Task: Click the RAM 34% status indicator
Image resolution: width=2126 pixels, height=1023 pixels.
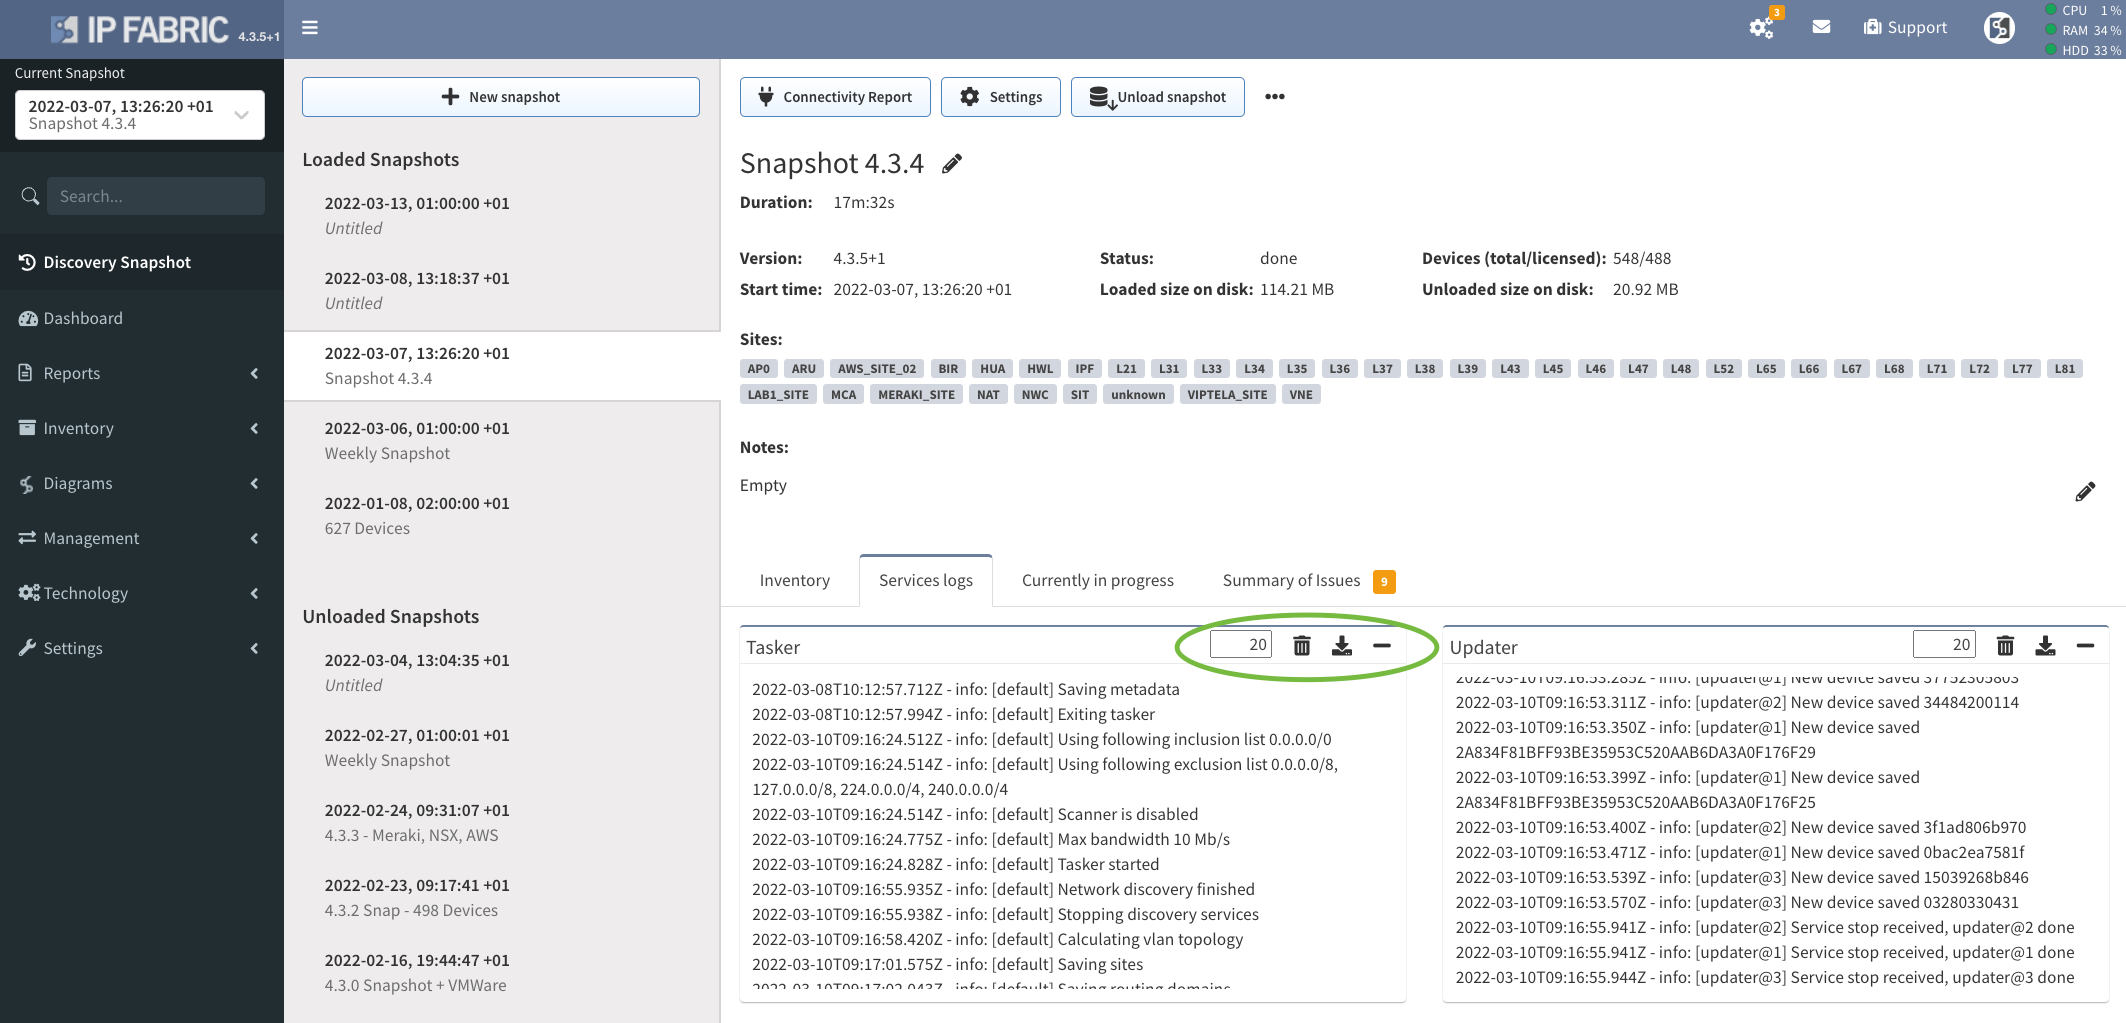Action: pyautogui.click(x=2084, y=30)
